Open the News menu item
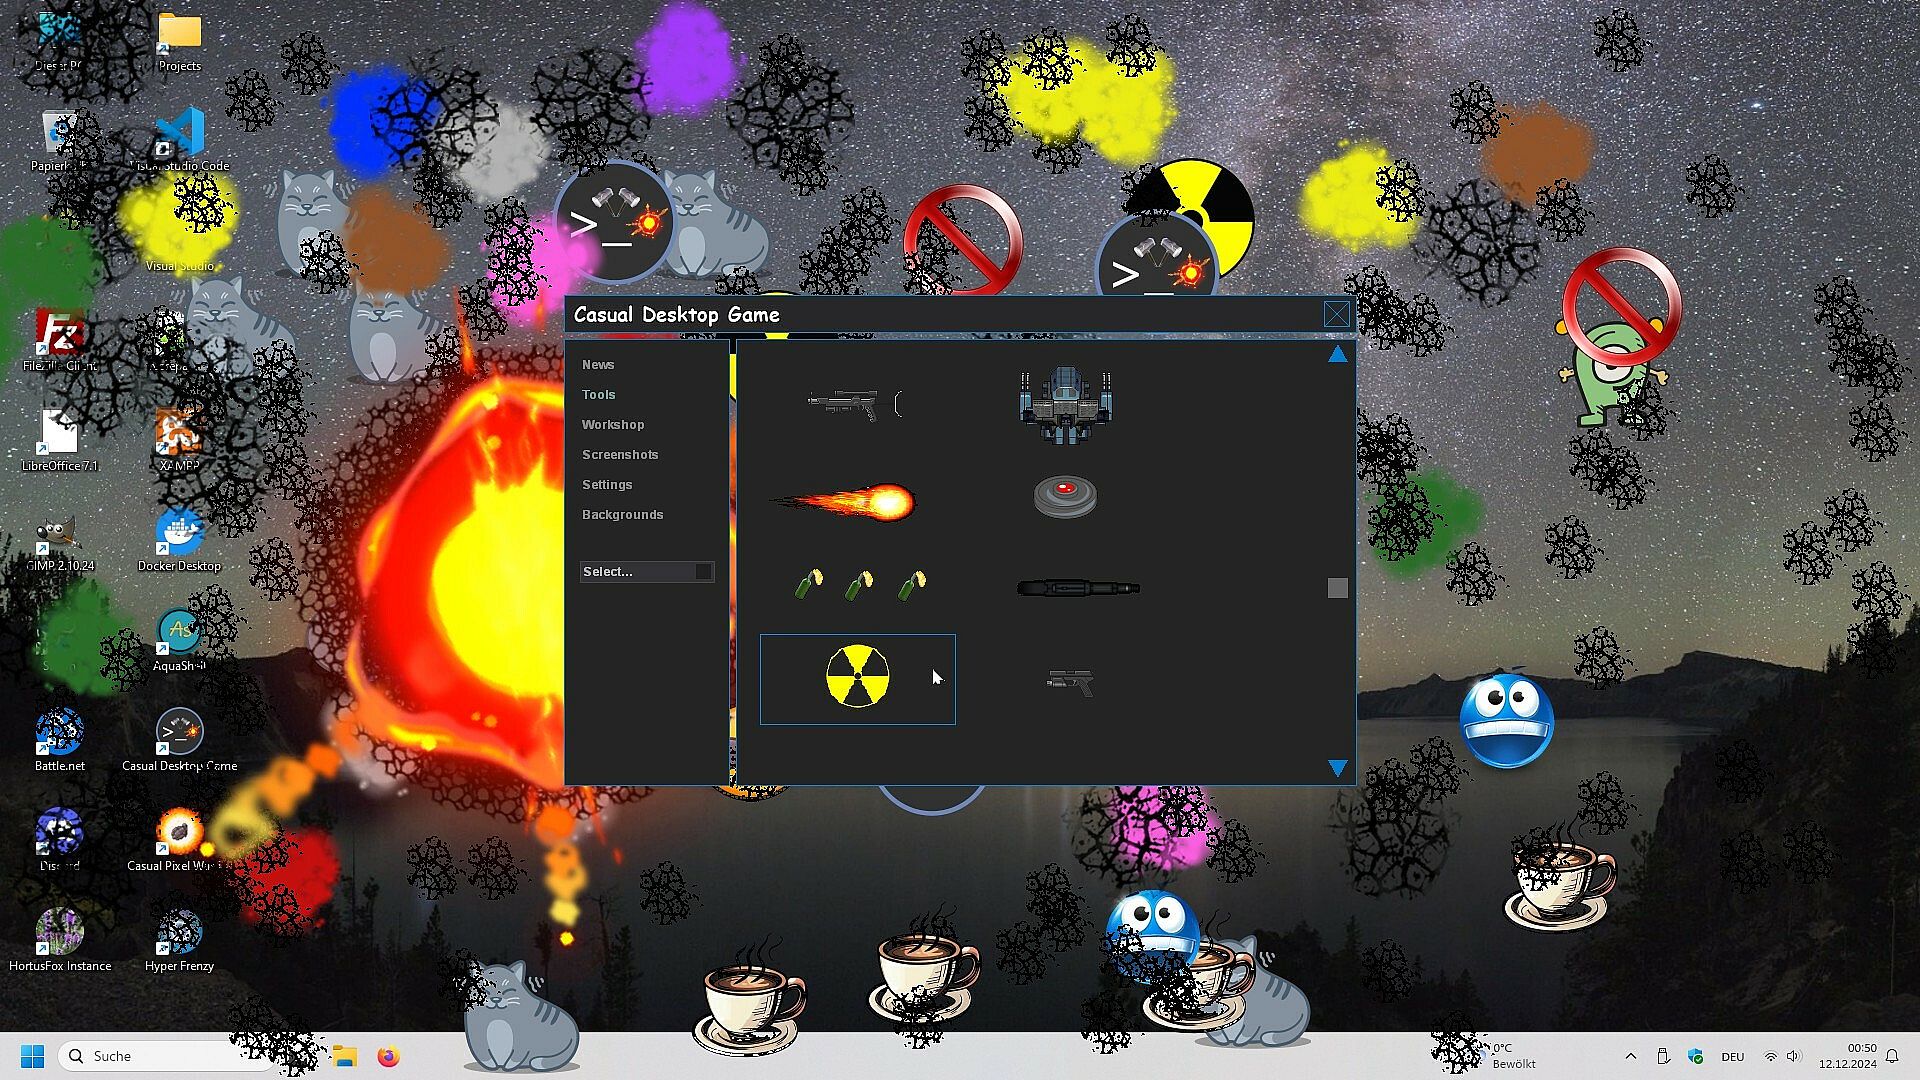Viewport: 1920px width, 1080px height. 598,365
